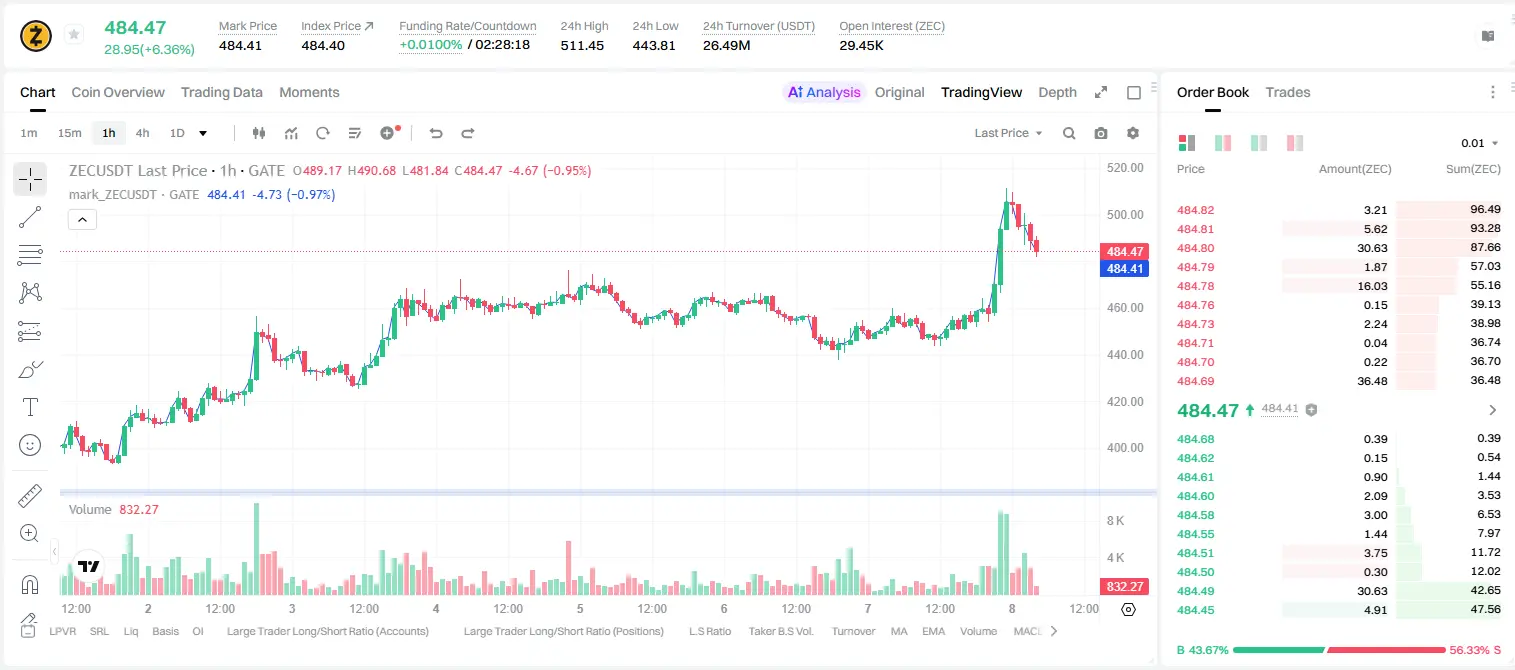
Task: Switch to the Trades tab
Action: click(x=1287, y=92)
